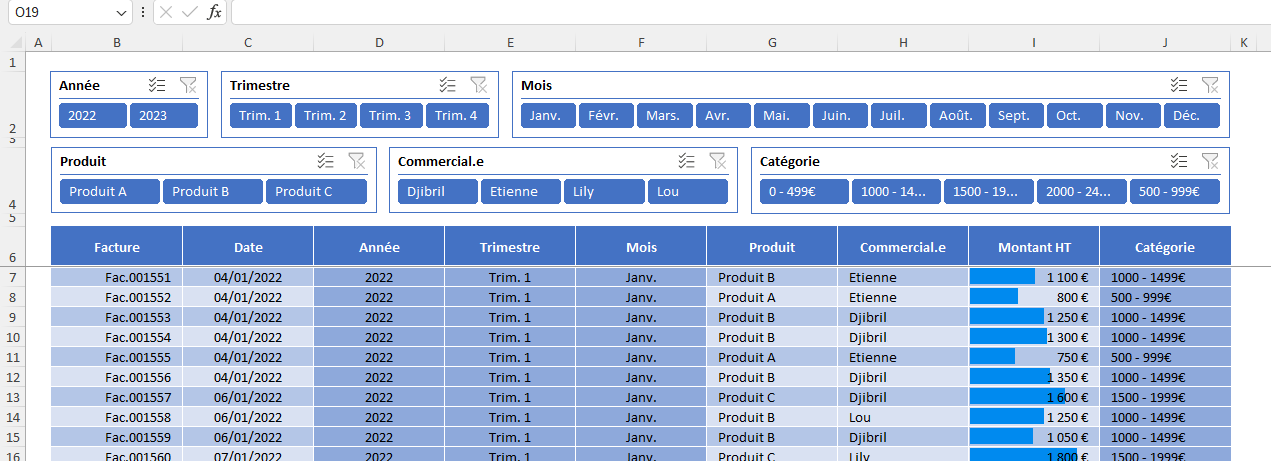Clear filter on Catégorie slicer

click(1210, 161)
